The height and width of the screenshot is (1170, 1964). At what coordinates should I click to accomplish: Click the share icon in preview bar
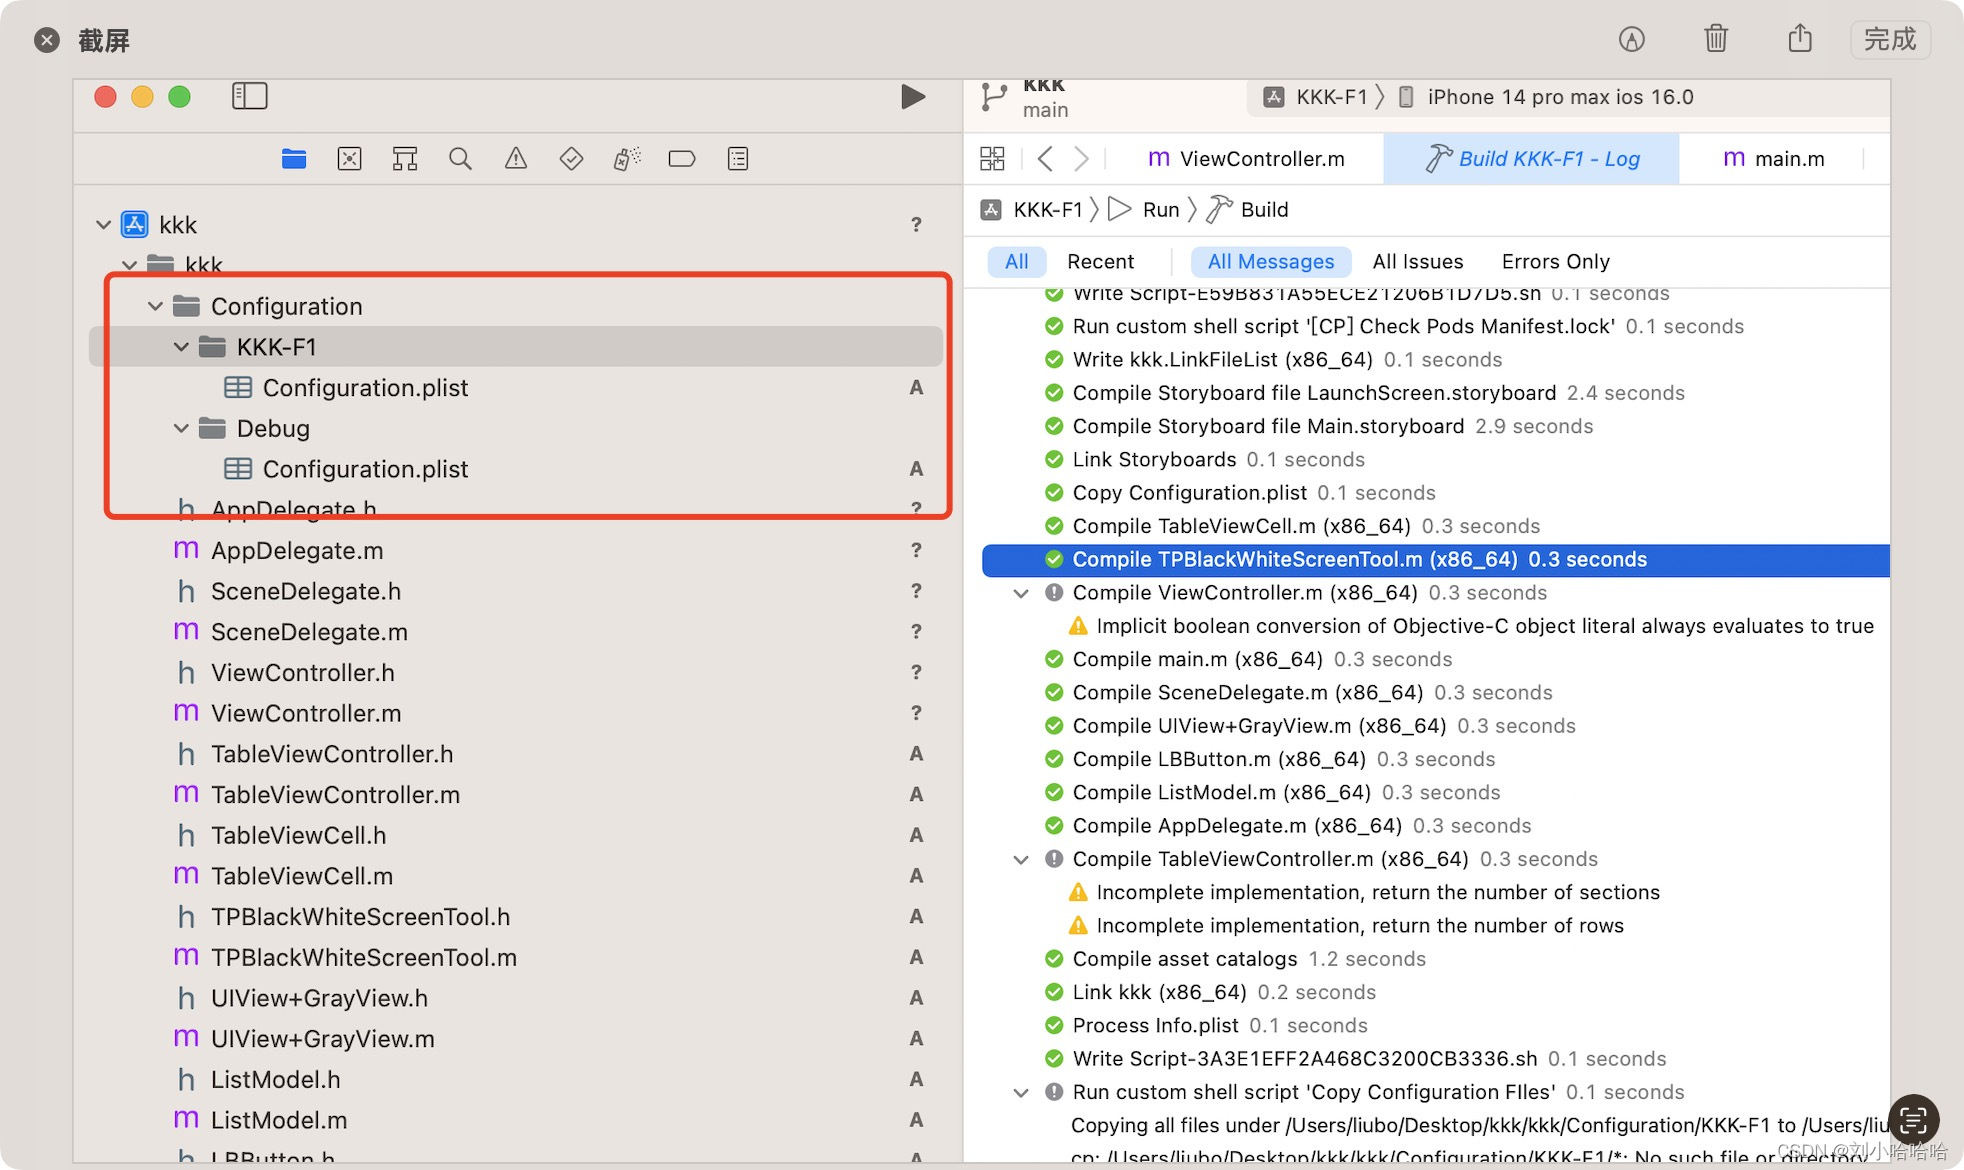(x=1800, y=38)
